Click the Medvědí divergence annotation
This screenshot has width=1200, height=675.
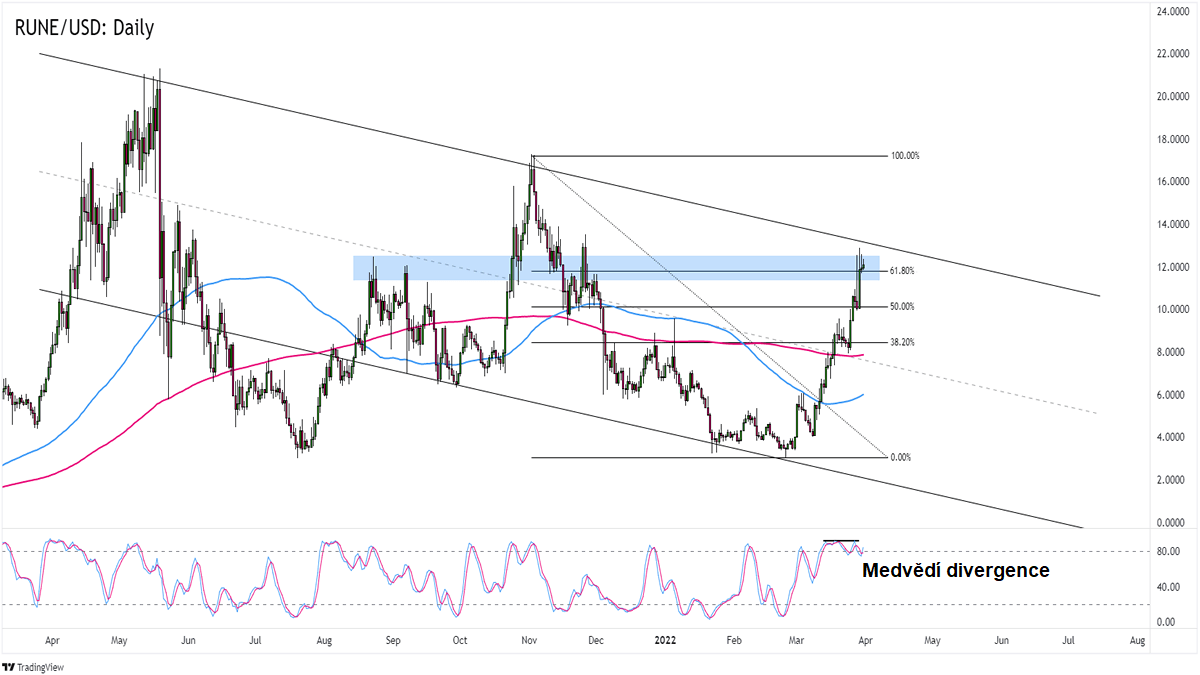tap(955, 570)
